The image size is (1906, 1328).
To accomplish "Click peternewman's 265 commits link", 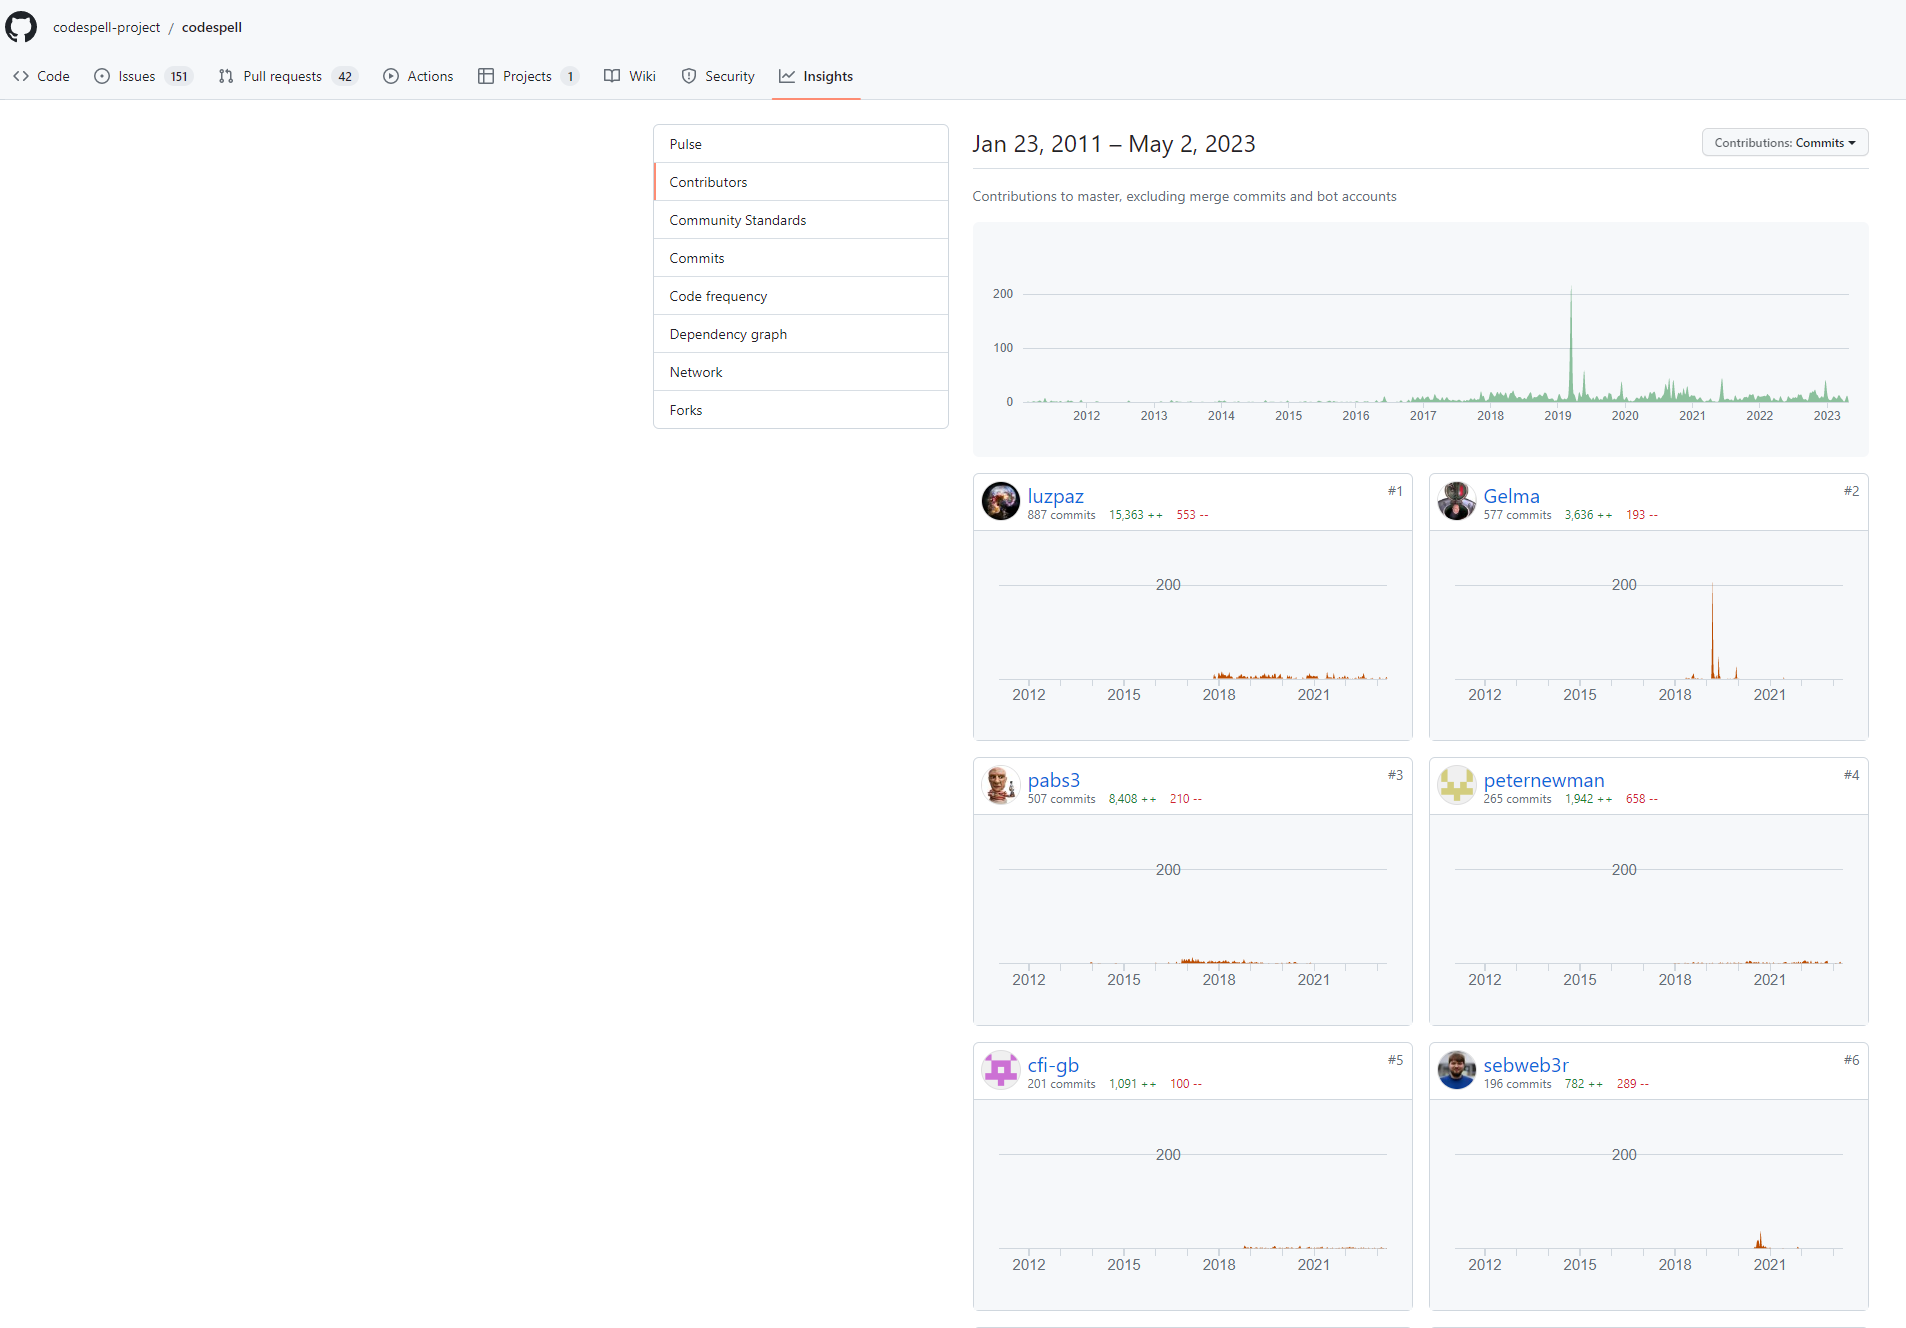I will click(x=1517, y=799).
